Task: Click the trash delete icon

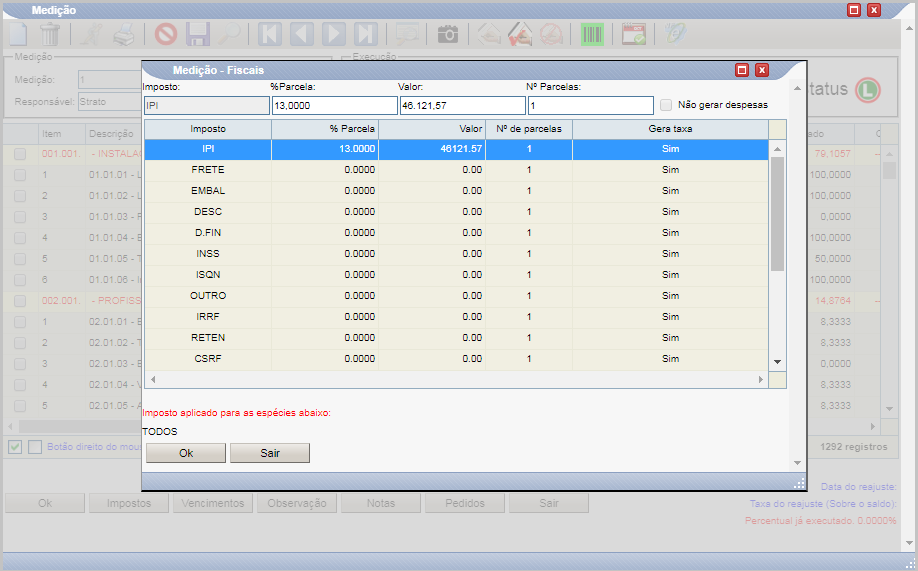Action: click(50, 34)
